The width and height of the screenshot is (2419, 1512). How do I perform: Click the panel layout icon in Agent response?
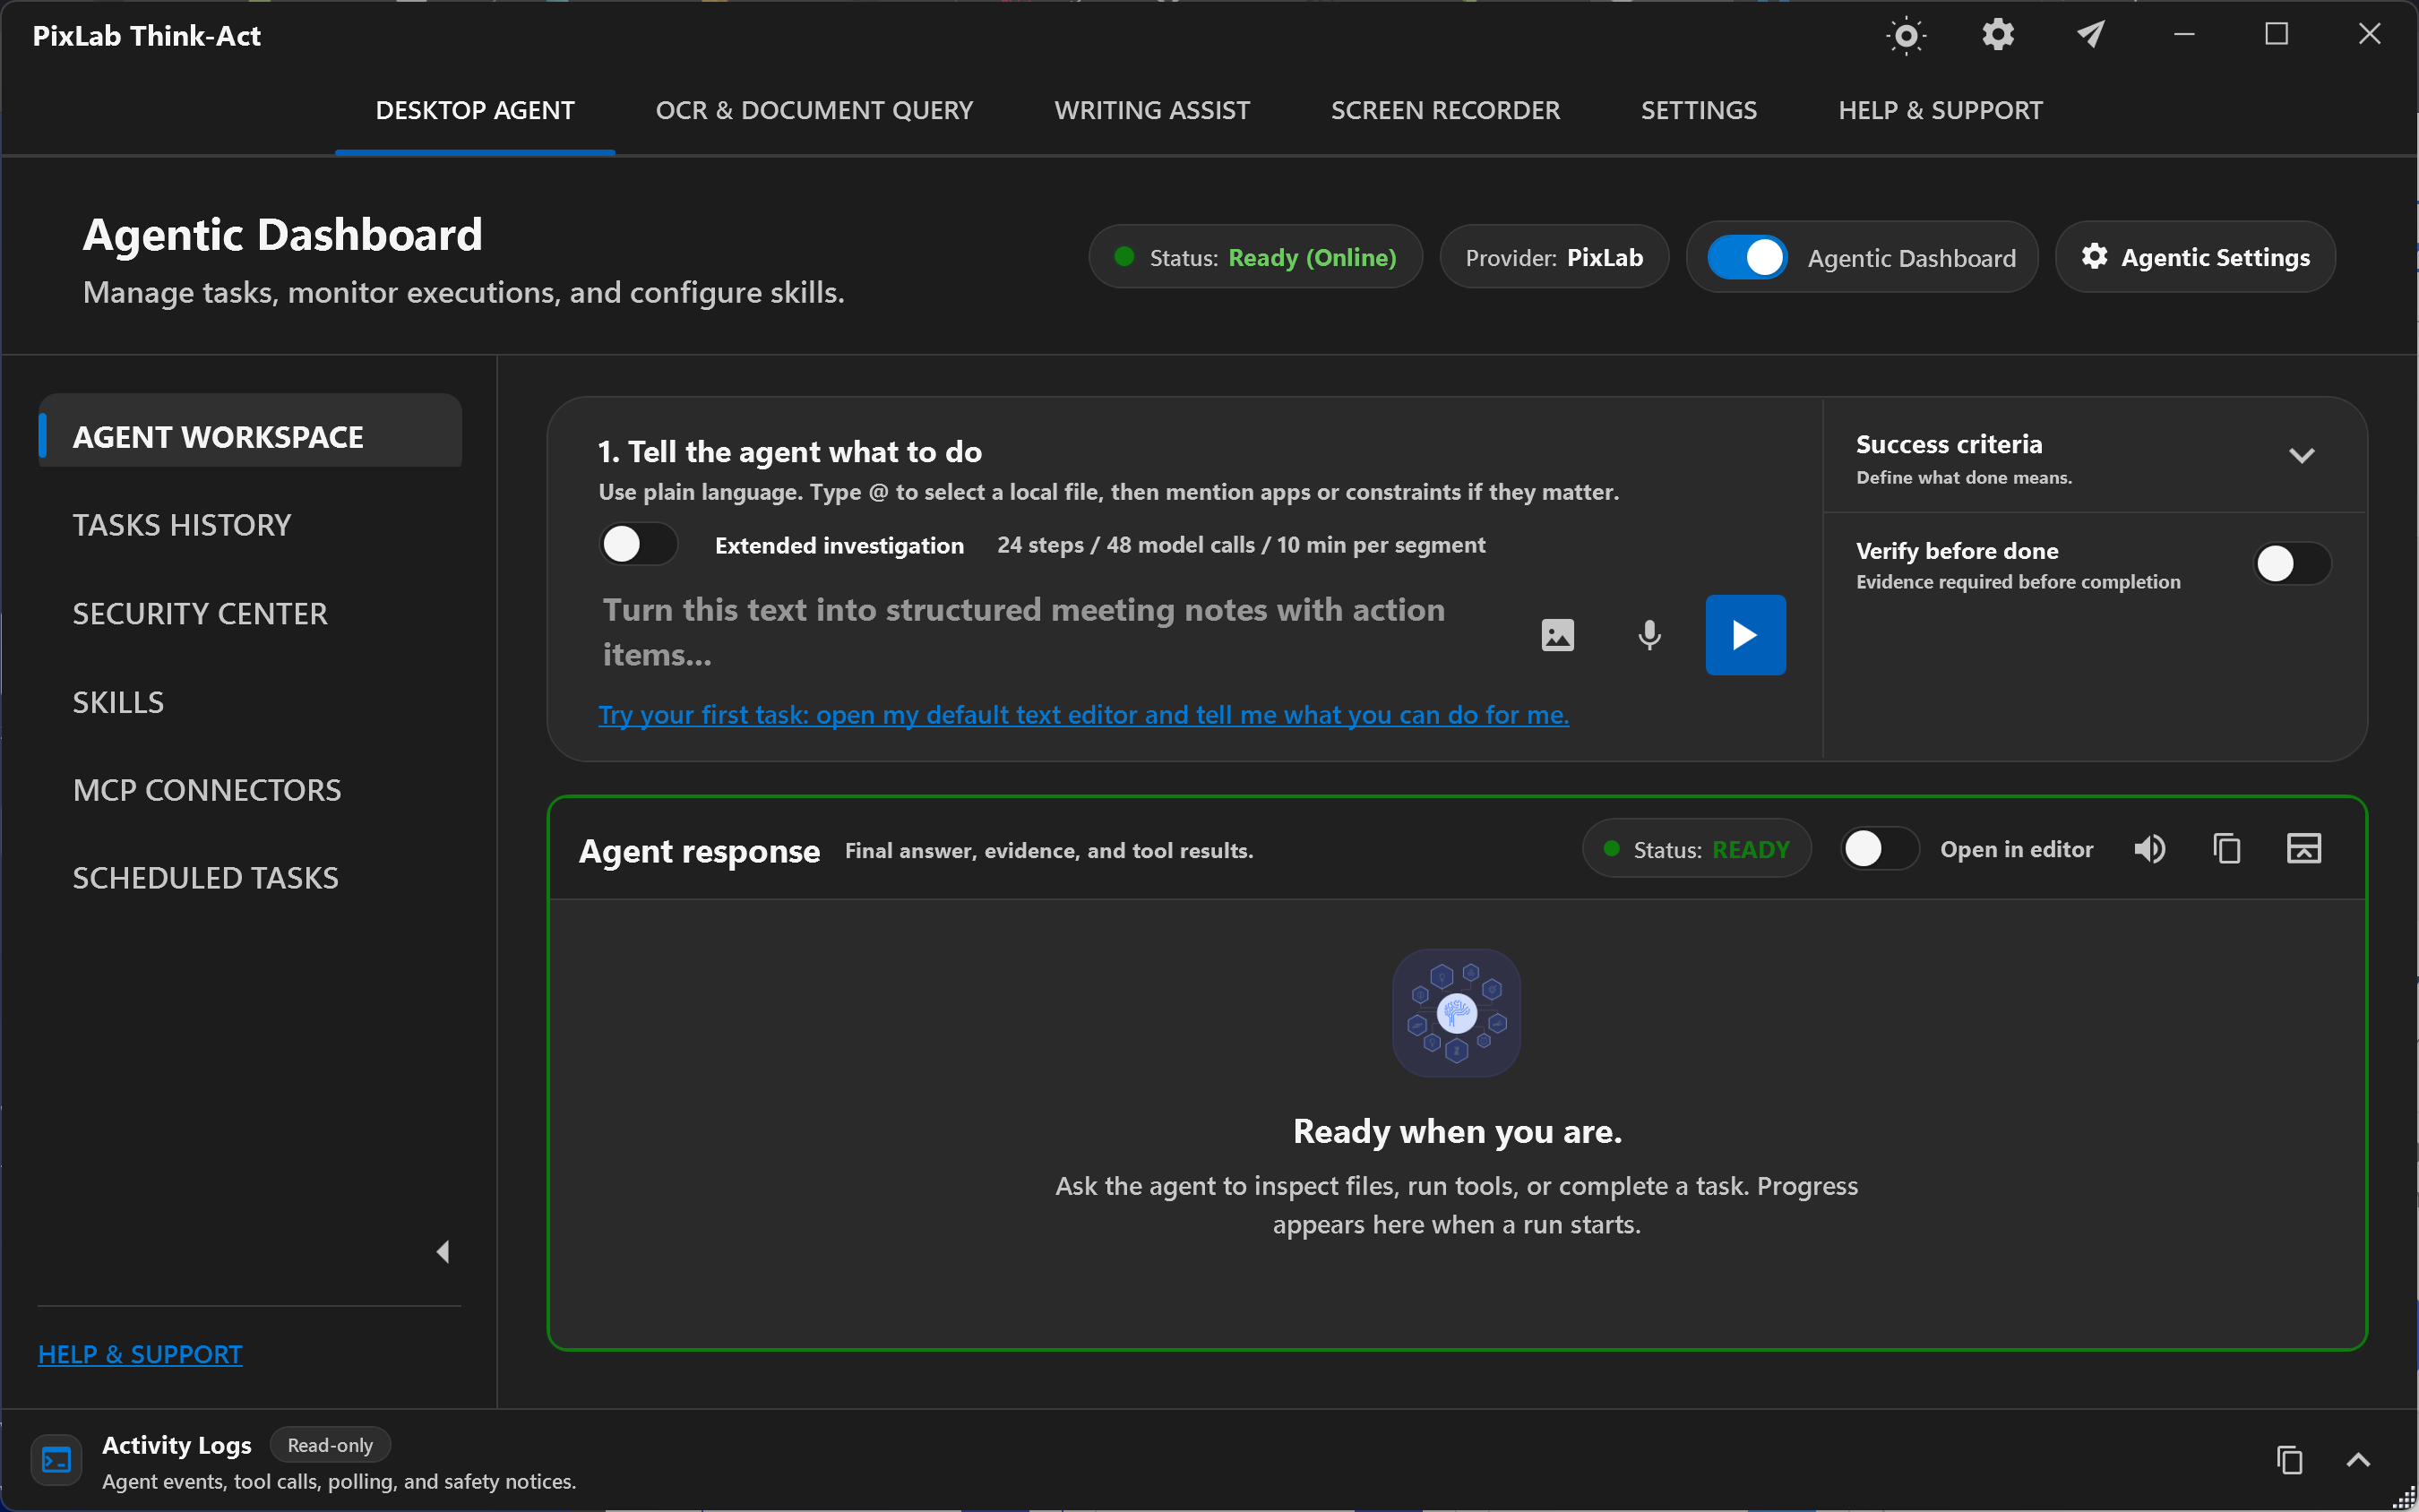(2303, 849)
